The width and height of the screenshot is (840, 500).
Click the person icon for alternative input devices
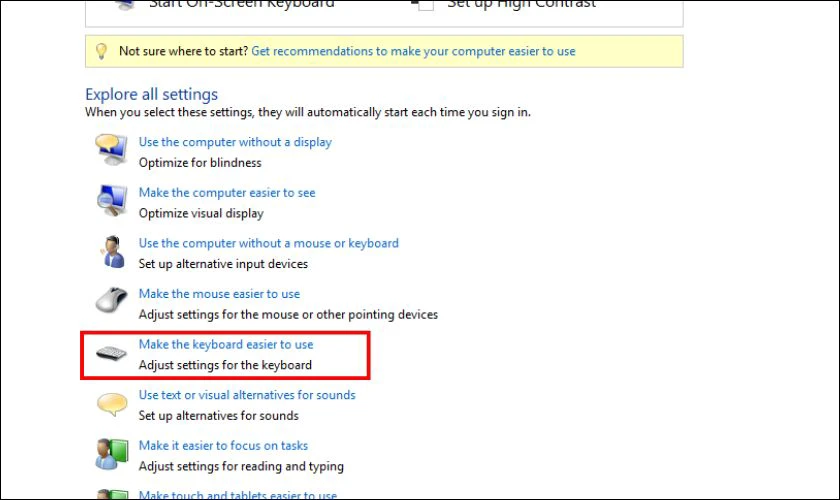tap(112, 251)
